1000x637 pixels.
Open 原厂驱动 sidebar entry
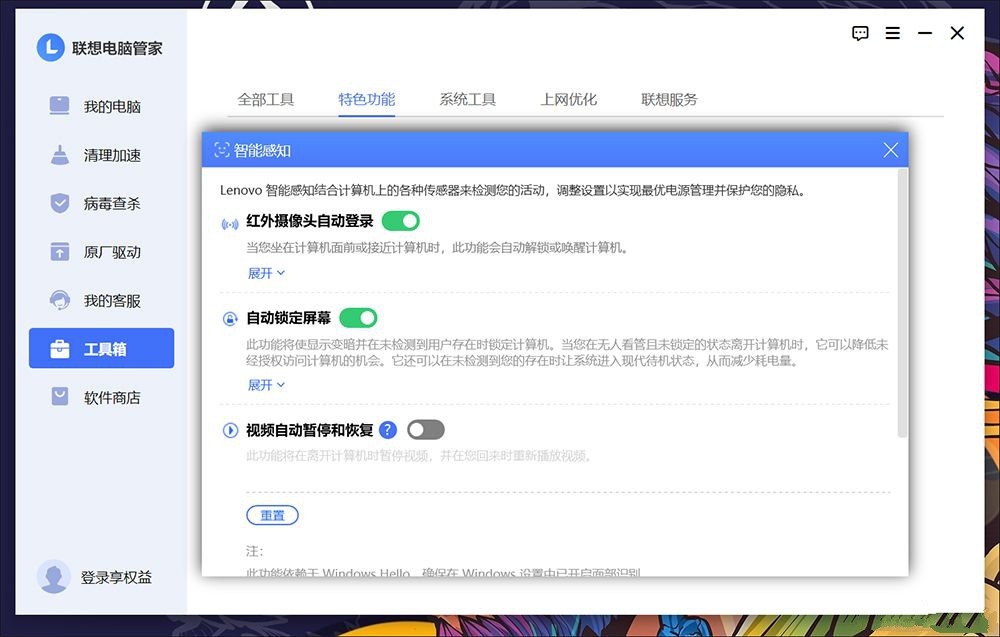(101, 251)
